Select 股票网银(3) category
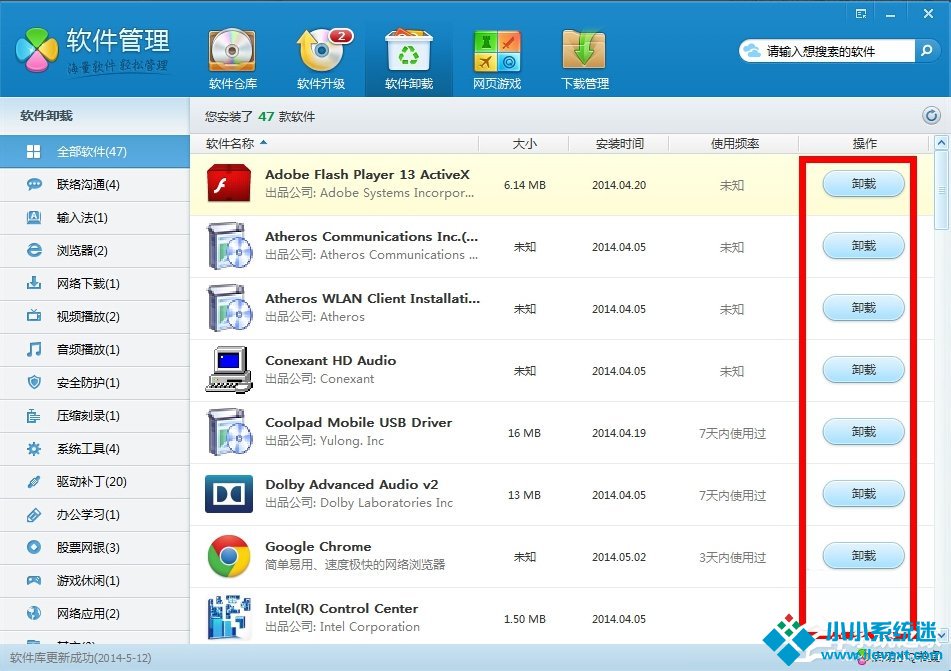 click(x=95, y=548)
